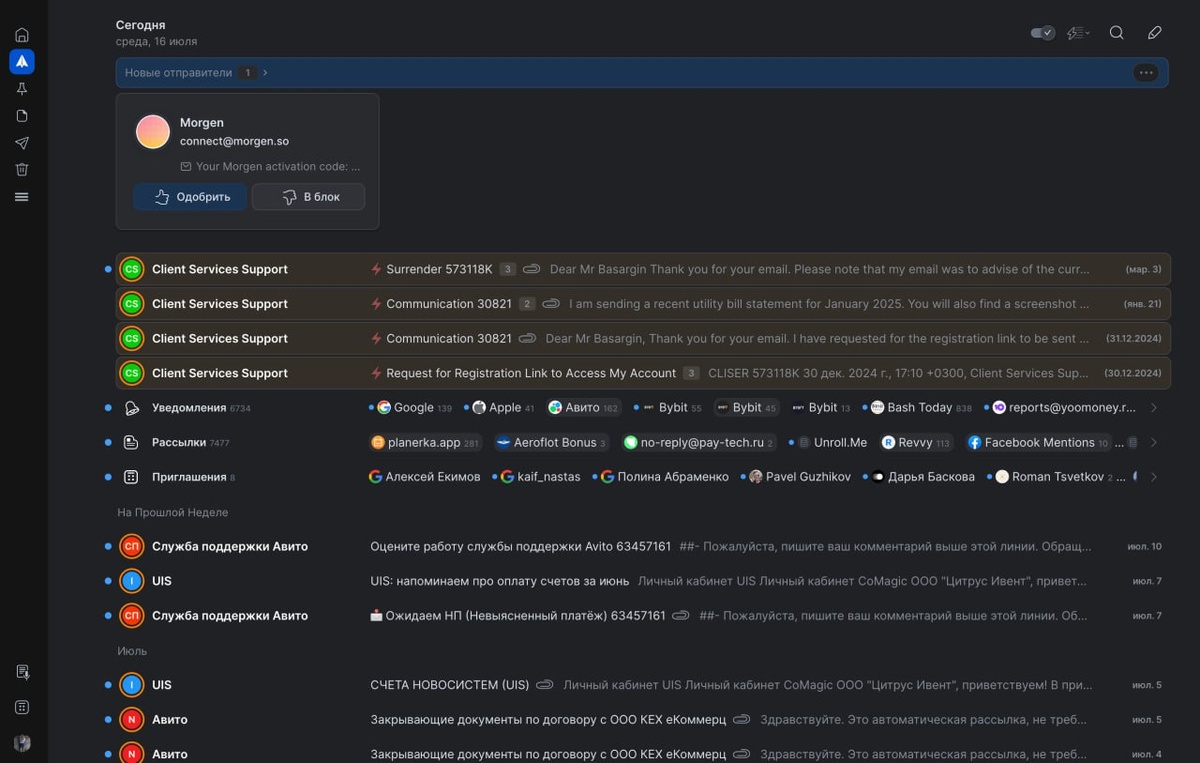Open 'Communication 30821' email dated янв. 21

(643, 304)
